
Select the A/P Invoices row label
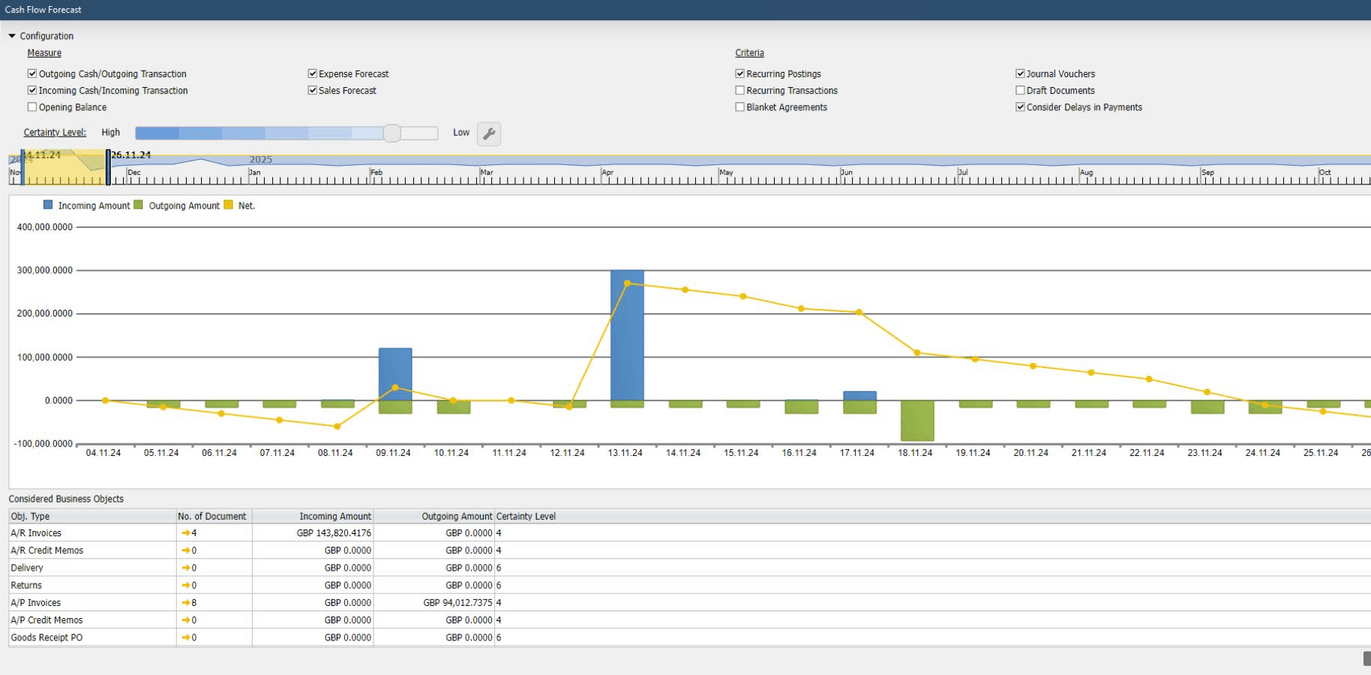coord(36,603)
